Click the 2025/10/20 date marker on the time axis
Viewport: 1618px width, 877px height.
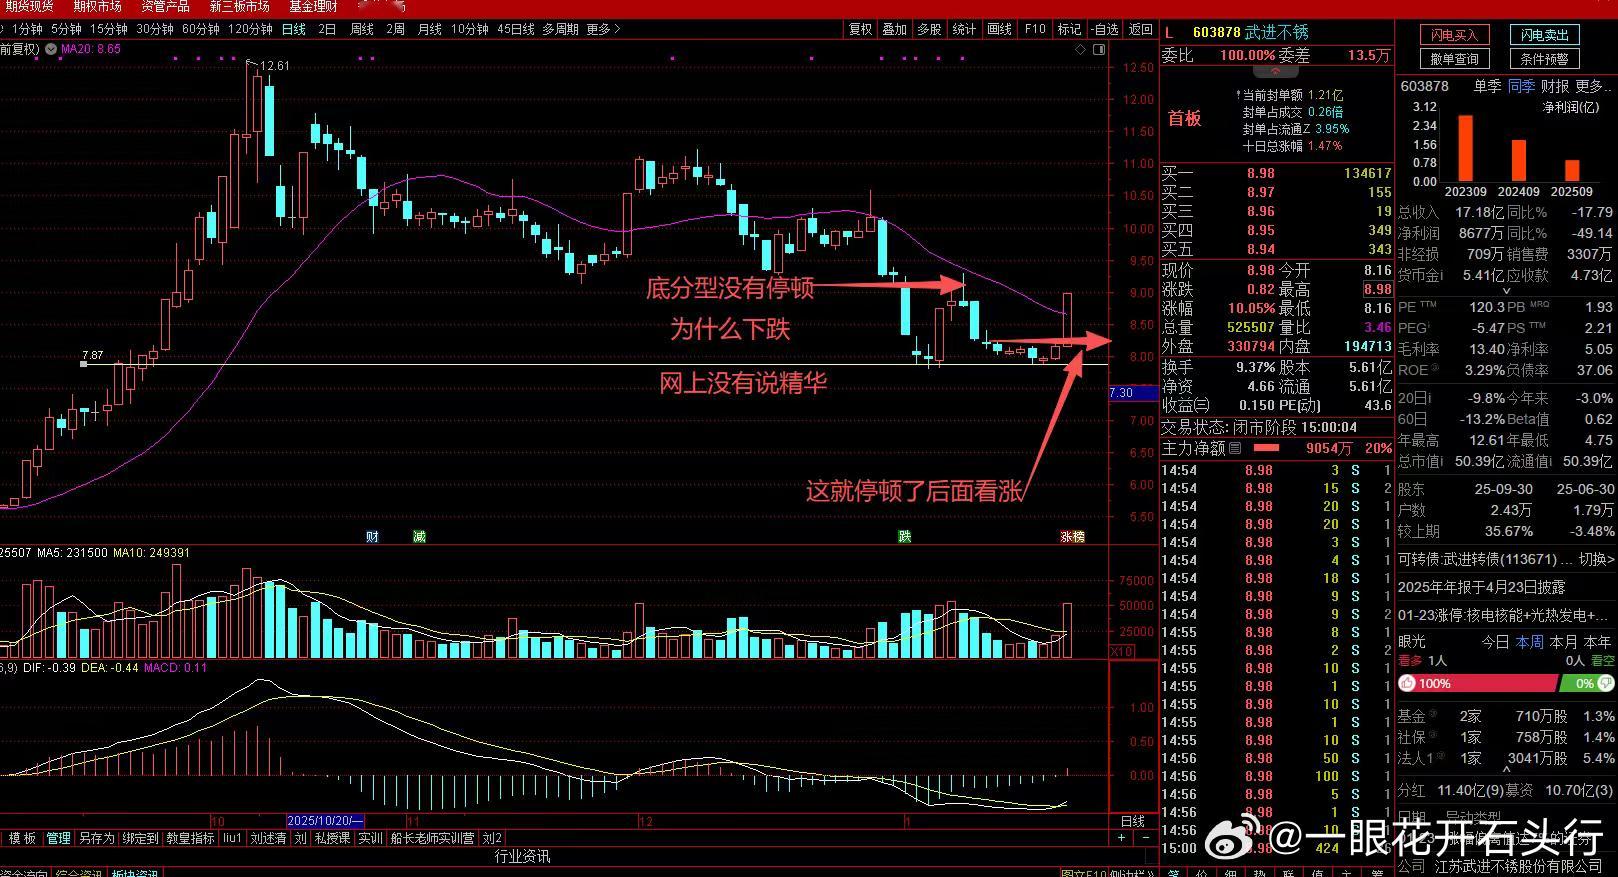pos(326,821)
